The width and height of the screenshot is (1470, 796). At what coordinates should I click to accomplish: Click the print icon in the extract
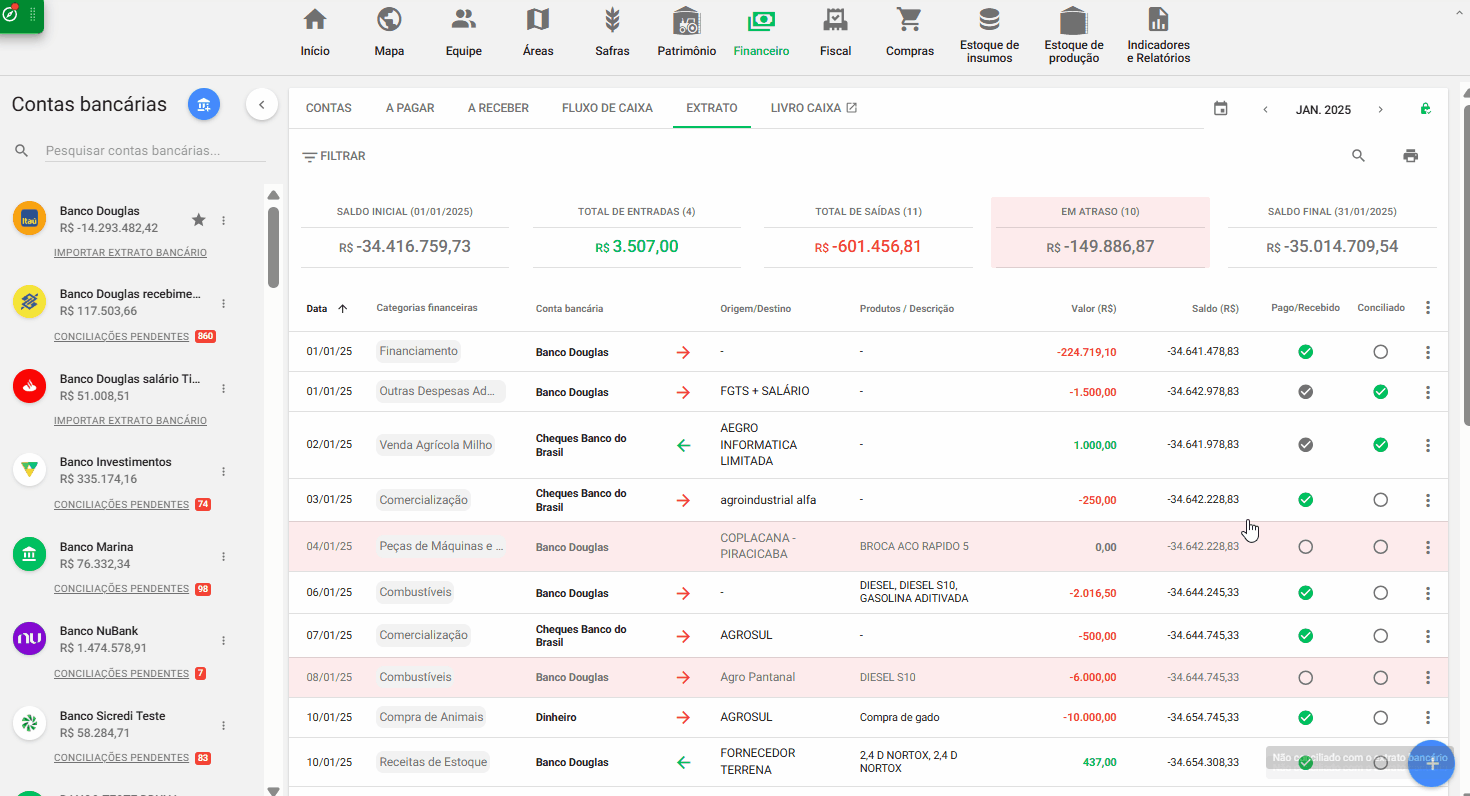point(1410,156)
